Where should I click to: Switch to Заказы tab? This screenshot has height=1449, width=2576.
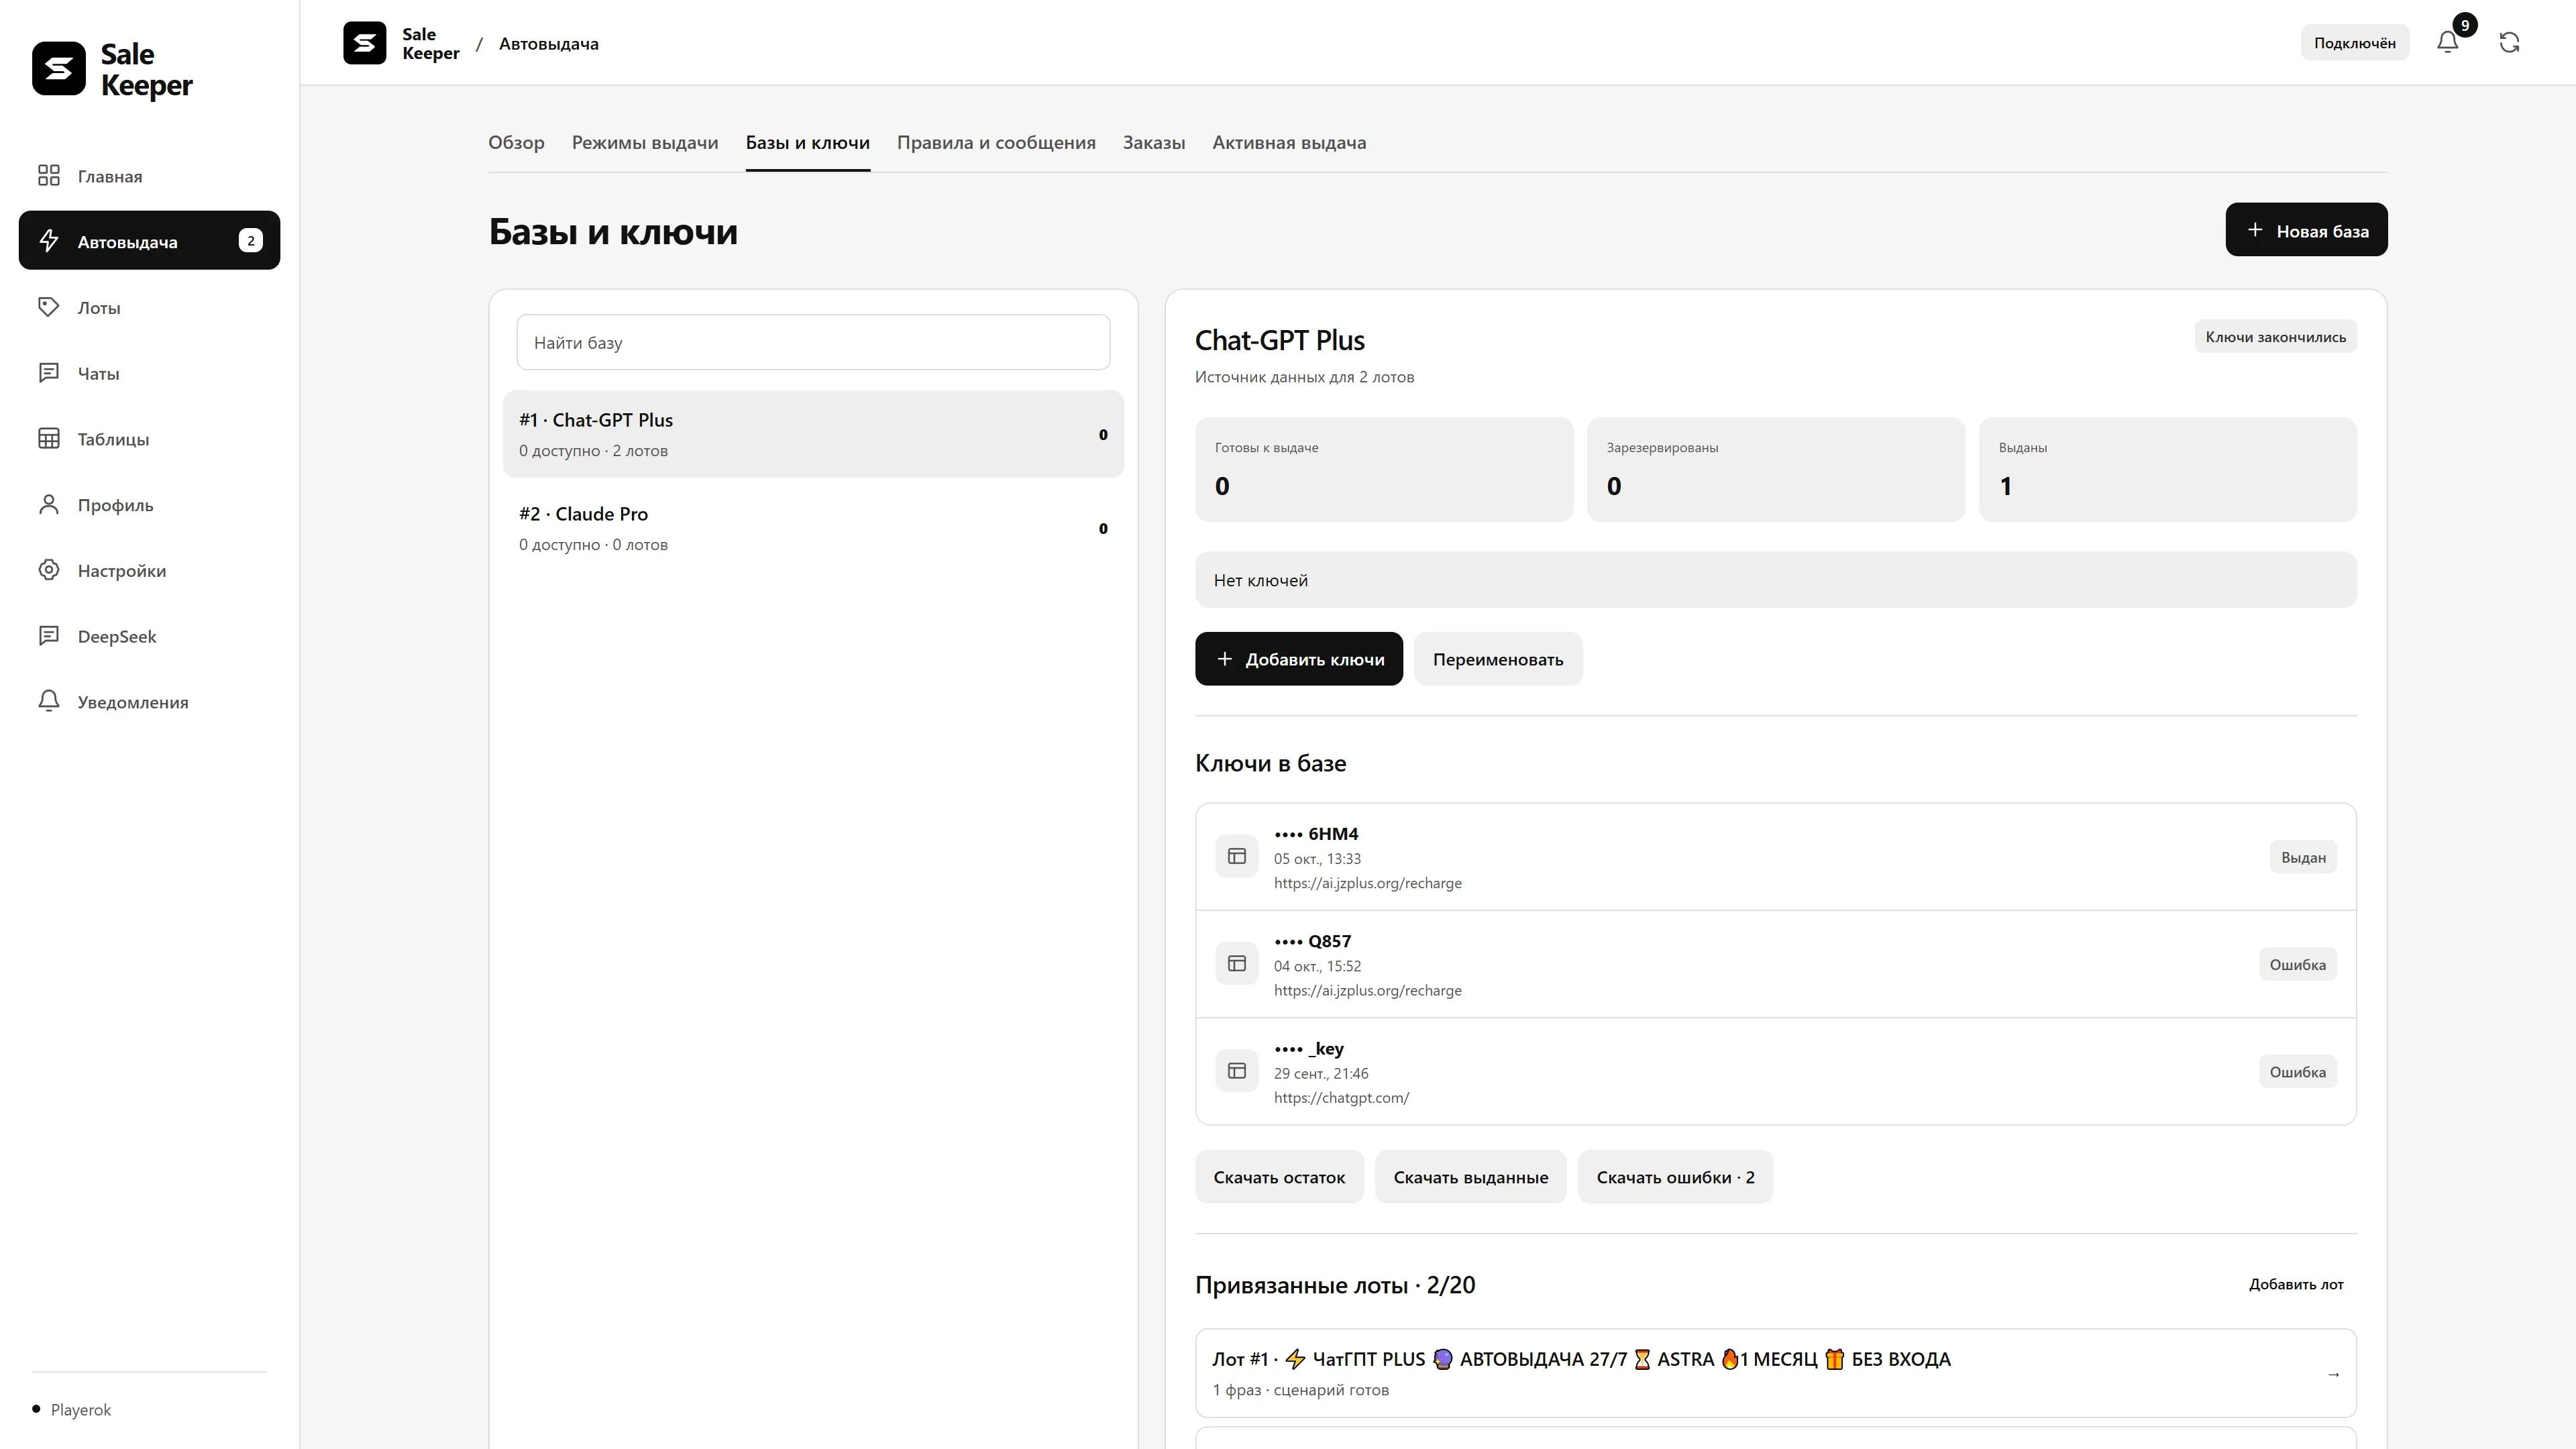point(1154,143)
